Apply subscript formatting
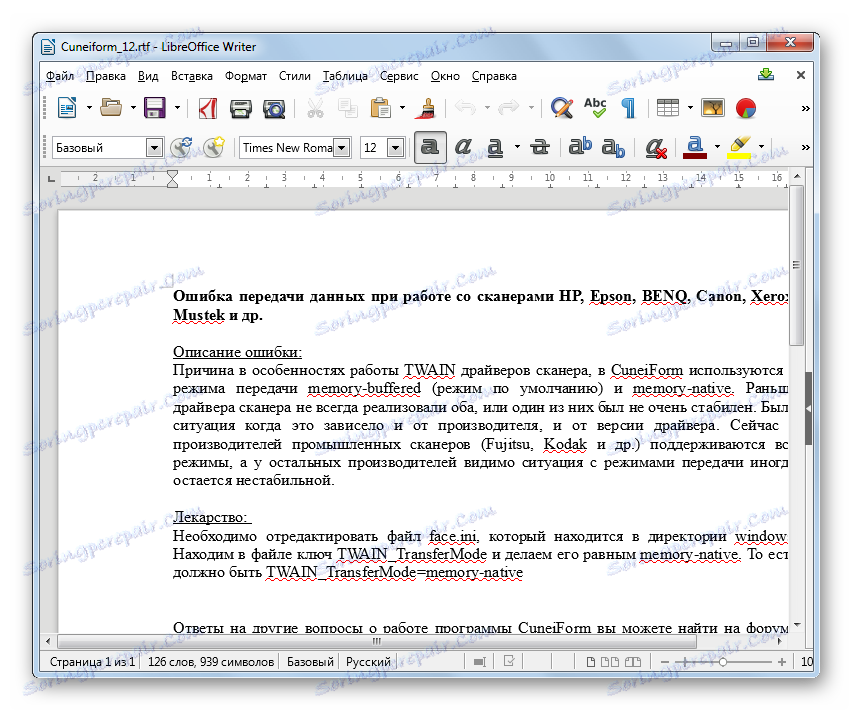Image resolution: width=853 pixels, height=711 pixels. [613, 148]
